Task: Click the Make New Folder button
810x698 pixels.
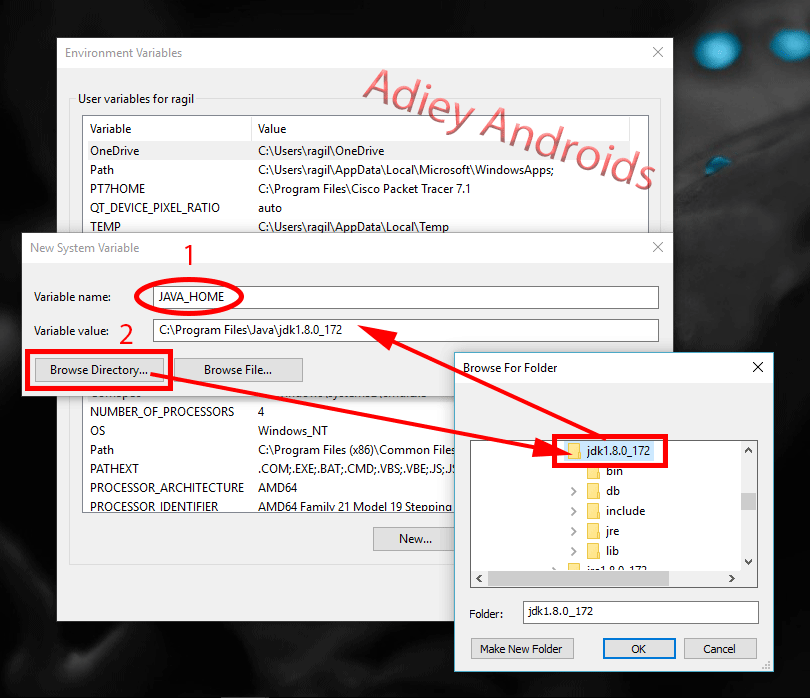Action: coord(521,648)
